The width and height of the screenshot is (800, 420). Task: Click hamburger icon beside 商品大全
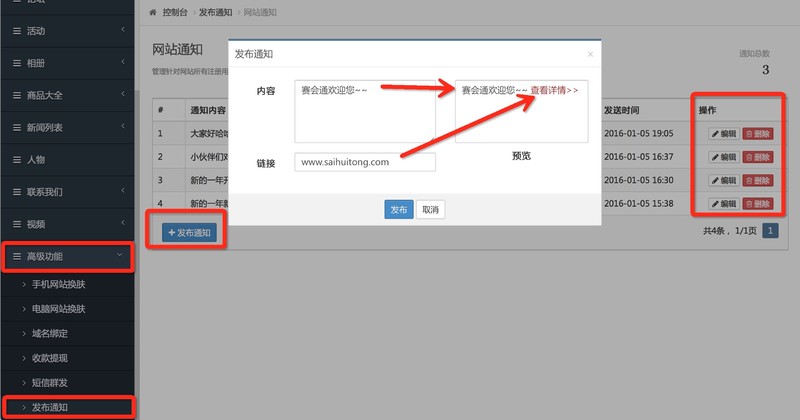click(17, 95)
